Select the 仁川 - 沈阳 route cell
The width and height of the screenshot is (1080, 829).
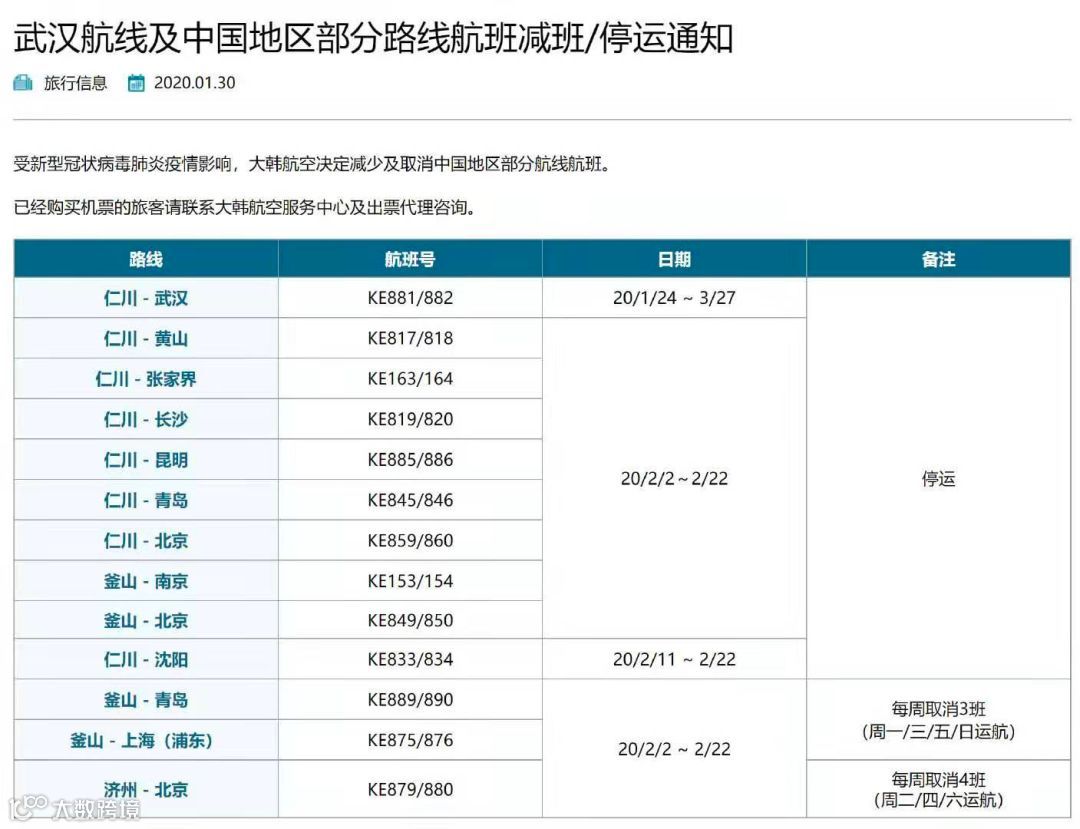click(x=146, y=659)
